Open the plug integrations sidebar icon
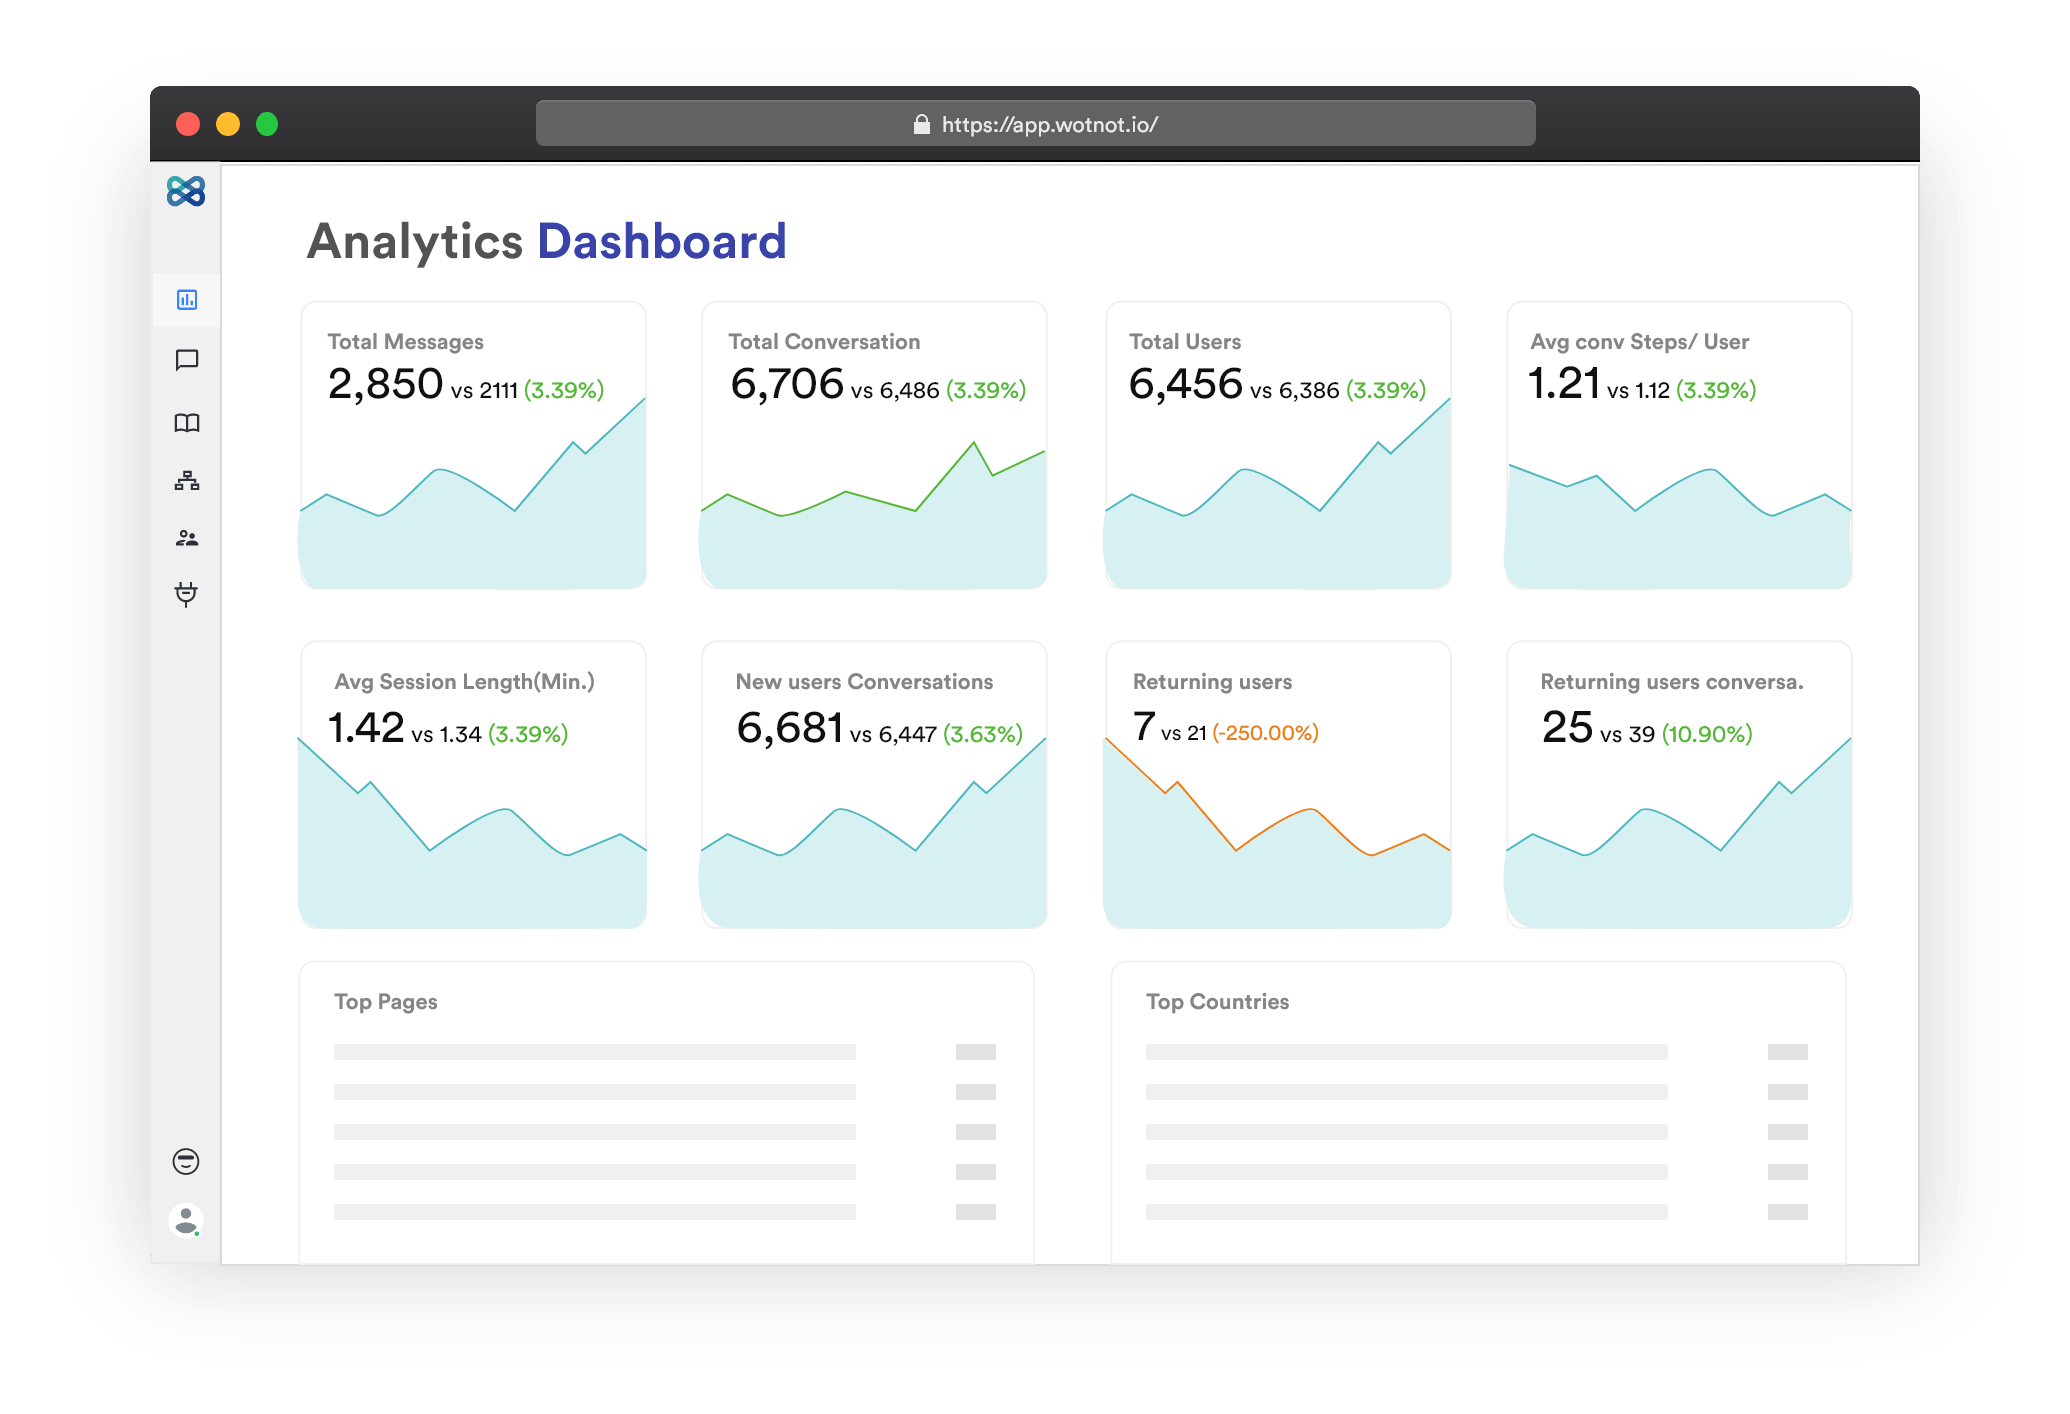Image resolution: width=2070 pixels, height=1414 pixels. (x=186, y=594)
